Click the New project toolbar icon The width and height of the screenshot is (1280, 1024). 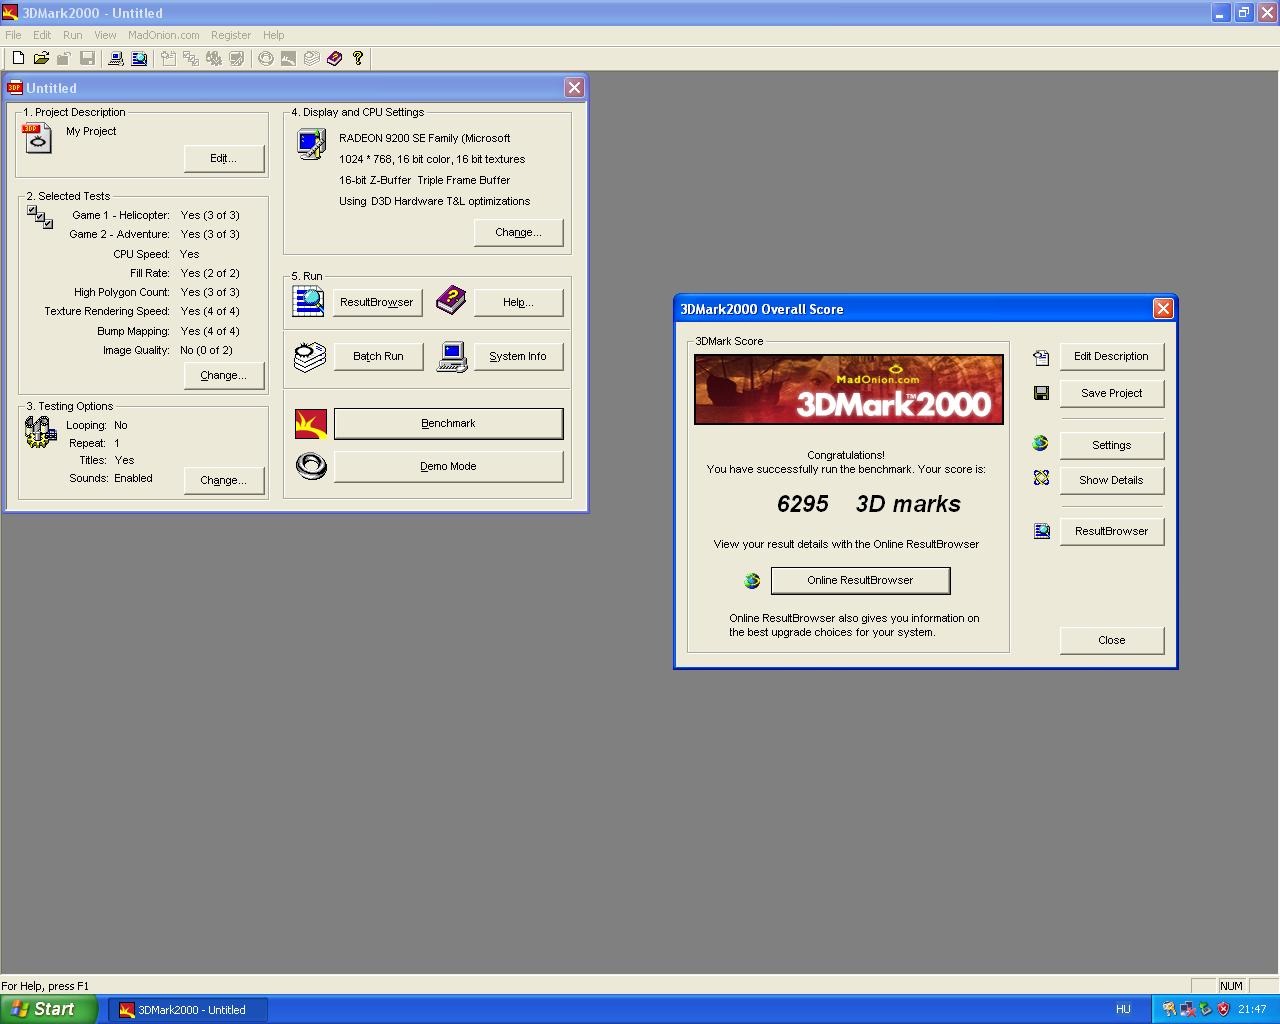tap(18, 59)
